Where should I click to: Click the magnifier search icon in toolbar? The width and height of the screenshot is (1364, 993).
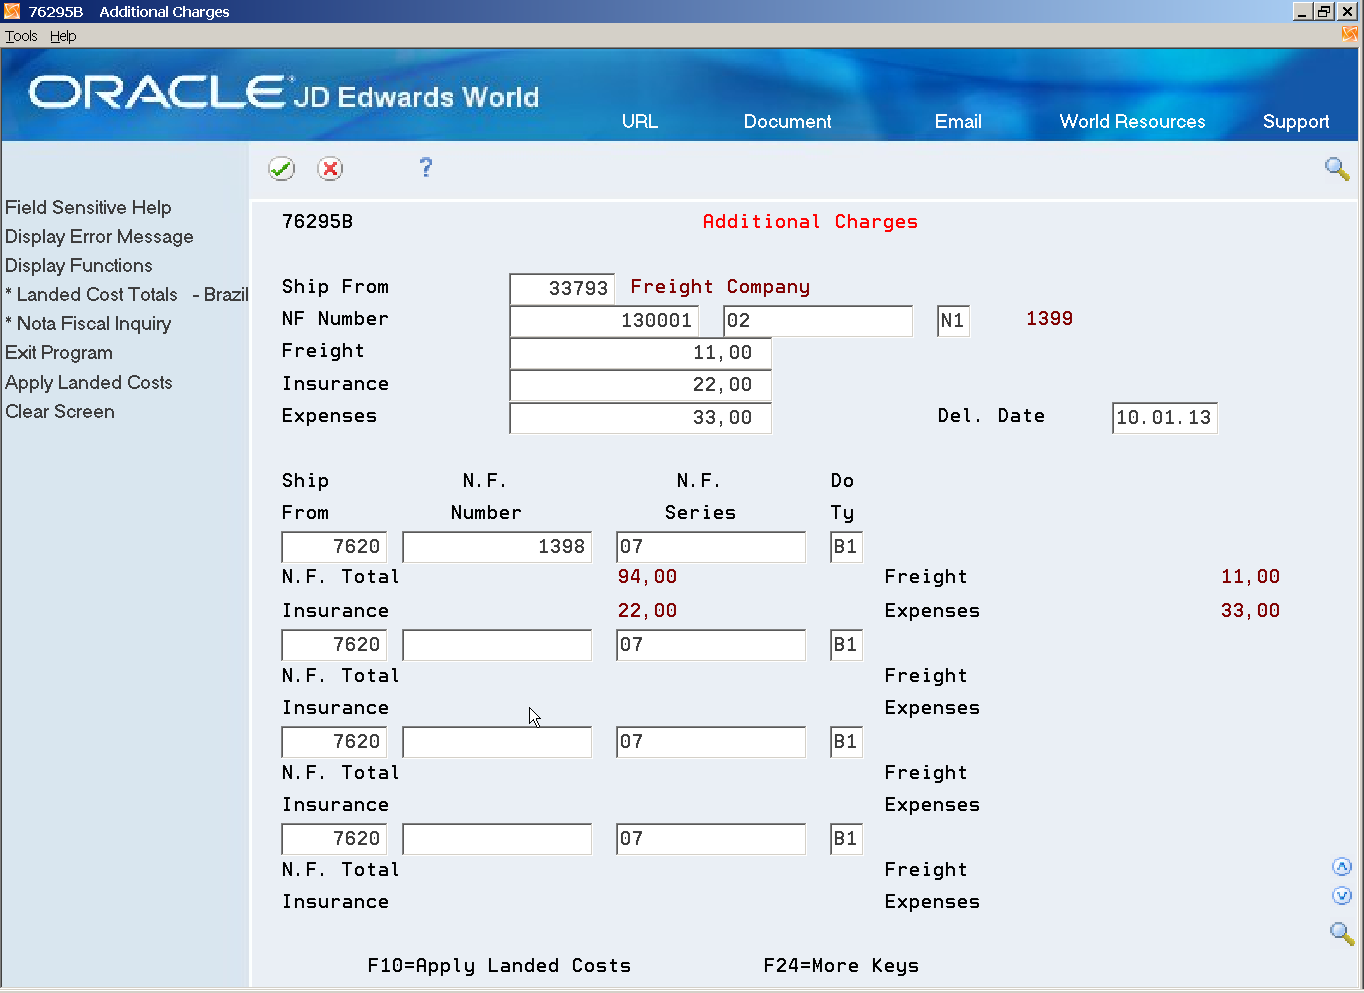click(1337, 168)
